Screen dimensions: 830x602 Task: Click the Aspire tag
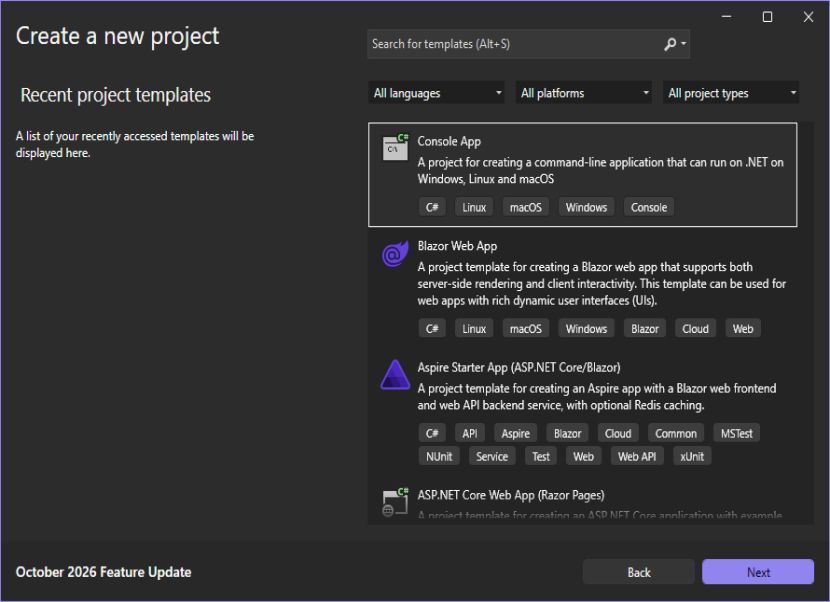(516, 434)
